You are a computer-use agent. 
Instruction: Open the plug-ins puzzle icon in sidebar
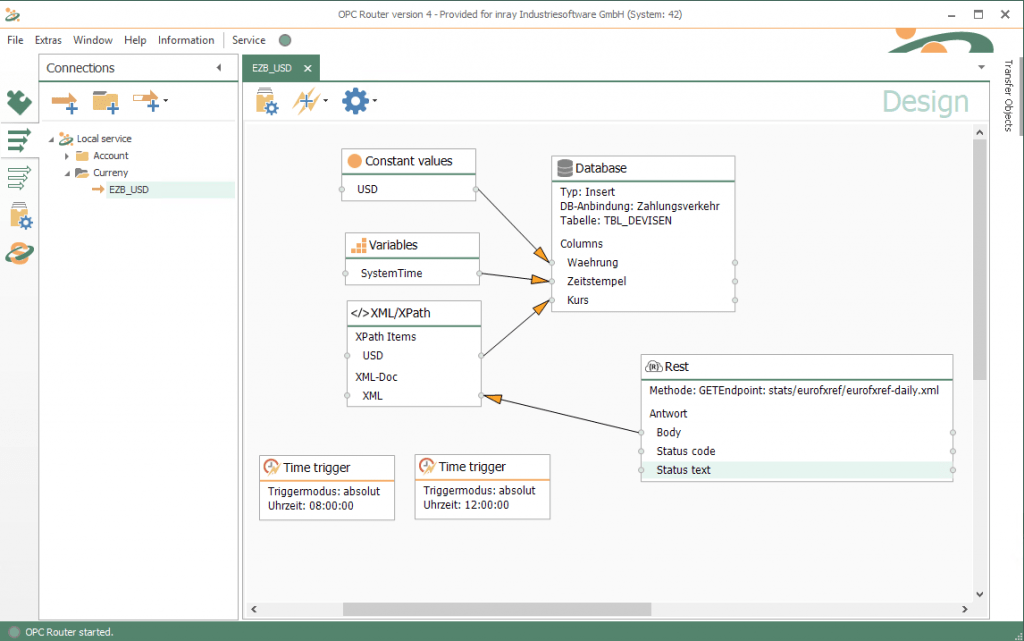19,102
